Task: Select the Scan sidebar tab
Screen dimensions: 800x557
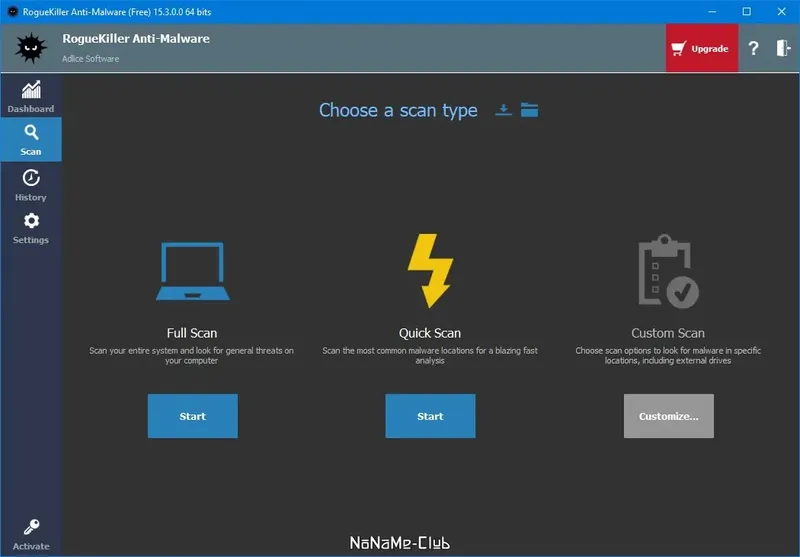Action: coord(31,140)
